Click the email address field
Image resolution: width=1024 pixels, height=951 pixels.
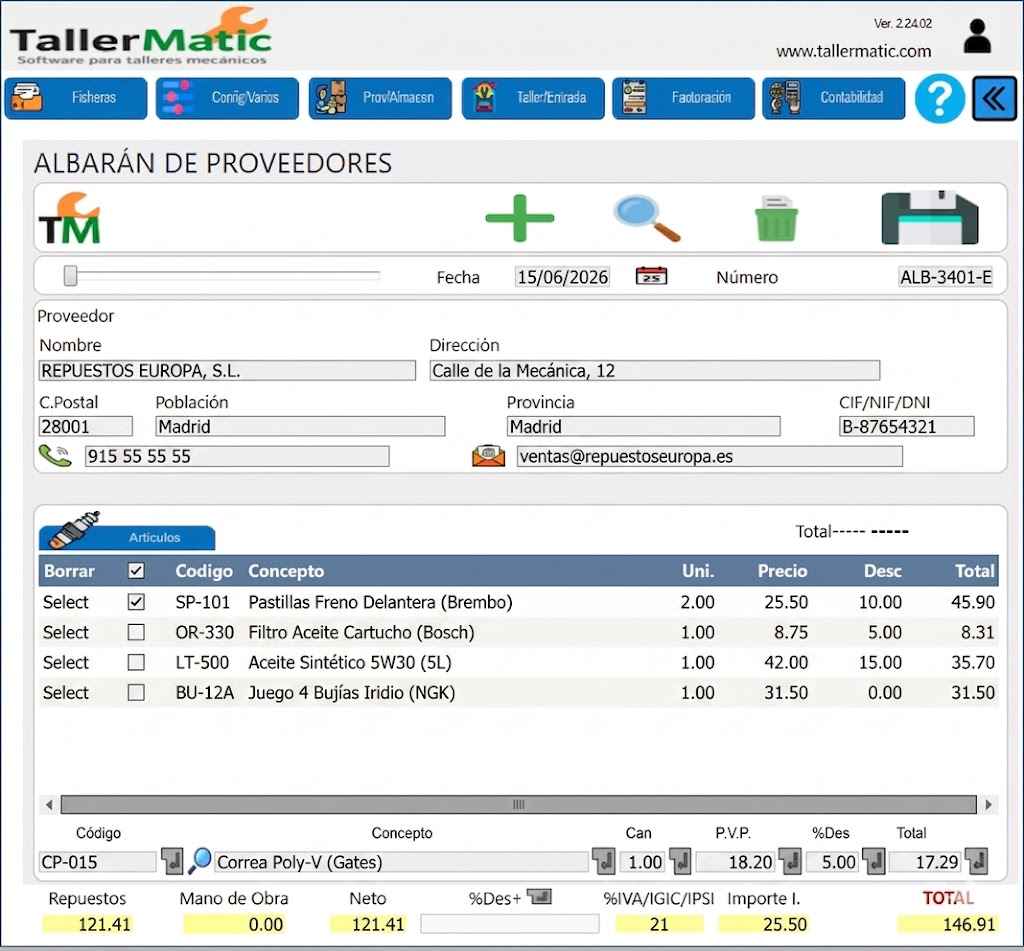point(710,457)
